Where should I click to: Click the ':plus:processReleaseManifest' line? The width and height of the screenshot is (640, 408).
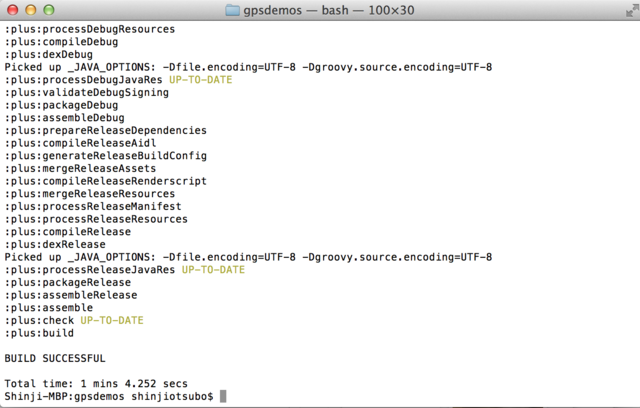[x=93, y=206]
